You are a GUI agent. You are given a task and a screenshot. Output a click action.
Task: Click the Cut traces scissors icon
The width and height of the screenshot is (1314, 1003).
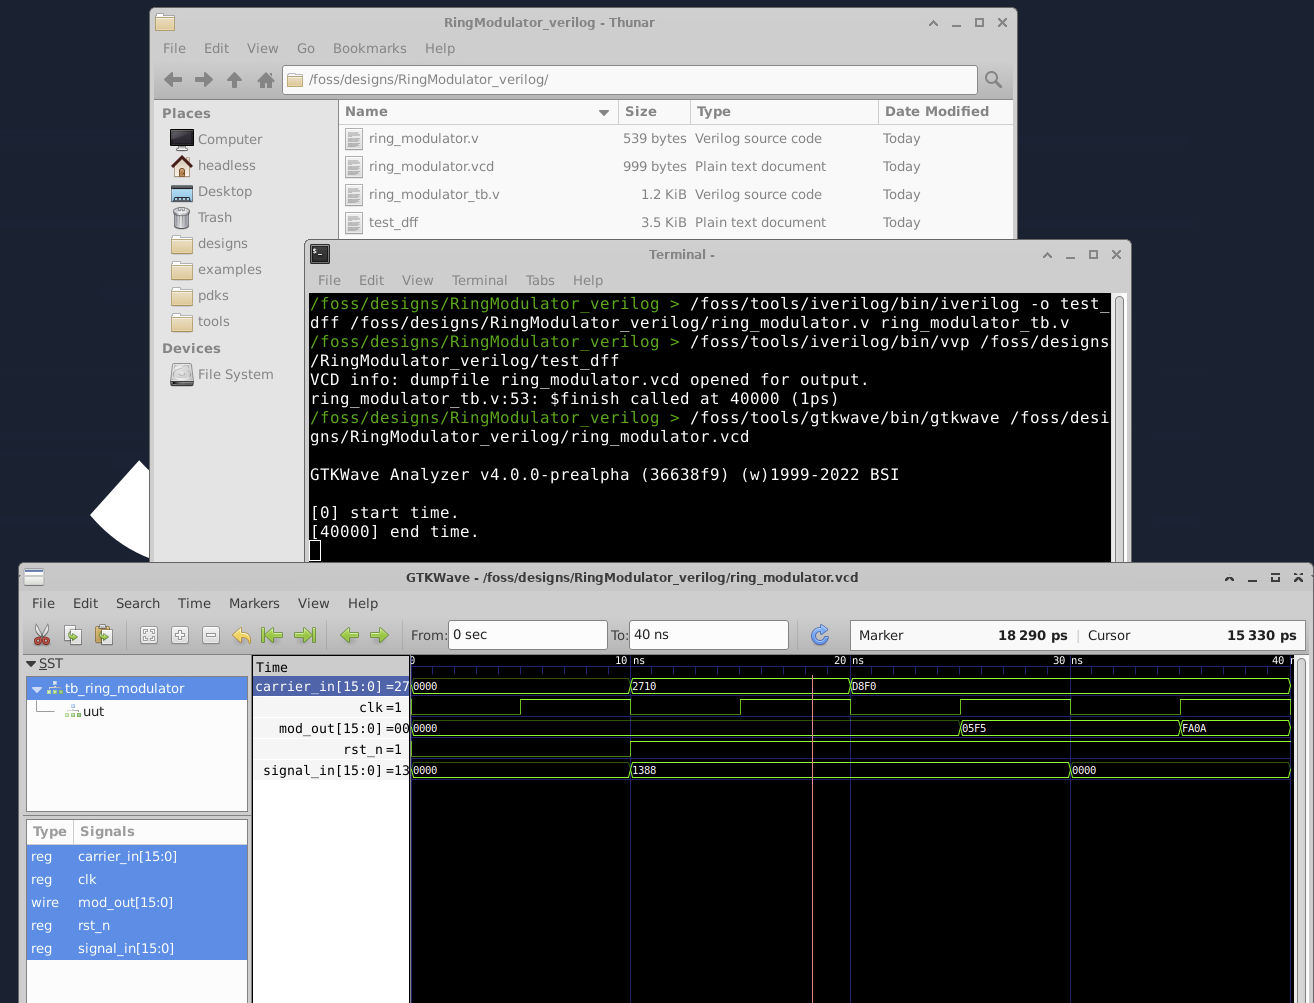click(42, 635)
